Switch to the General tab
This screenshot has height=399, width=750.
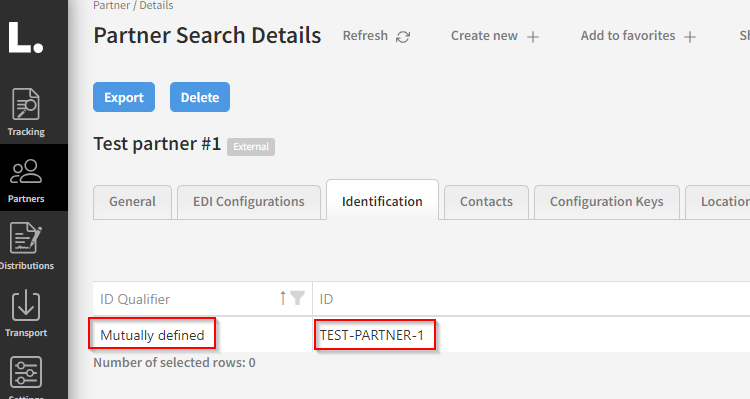pos(132,202)
